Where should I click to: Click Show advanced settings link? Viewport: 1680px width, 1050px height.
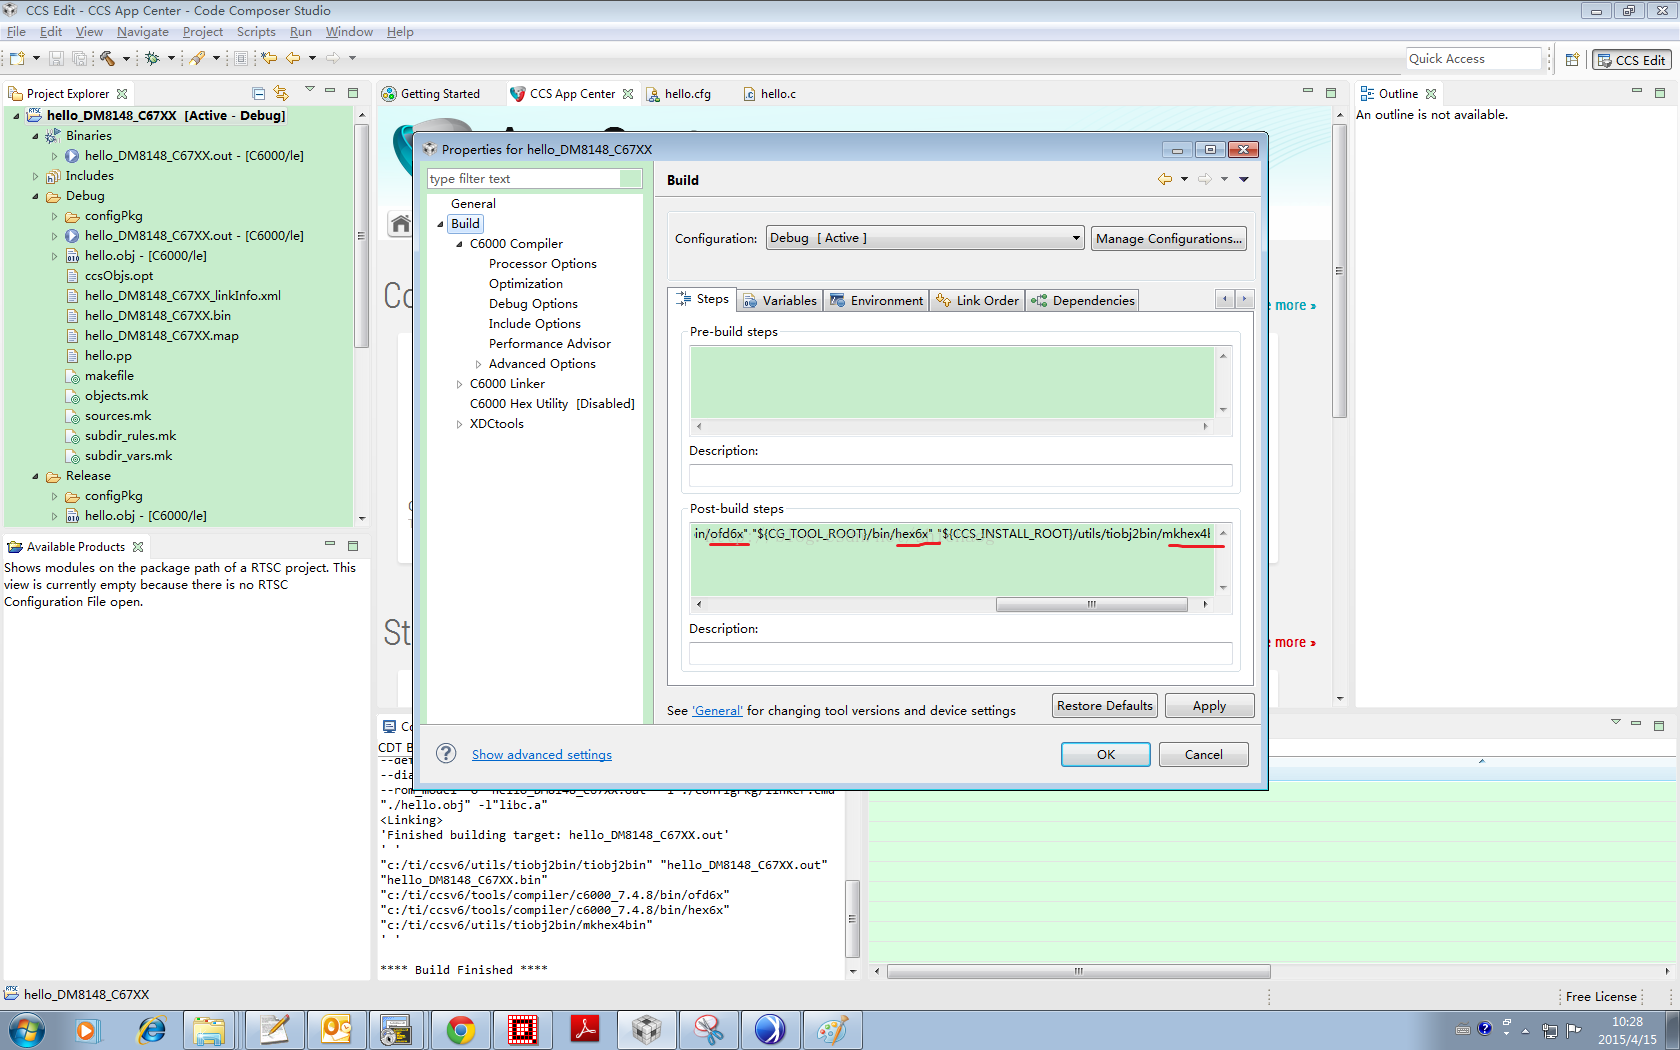[x=542, y=755]
